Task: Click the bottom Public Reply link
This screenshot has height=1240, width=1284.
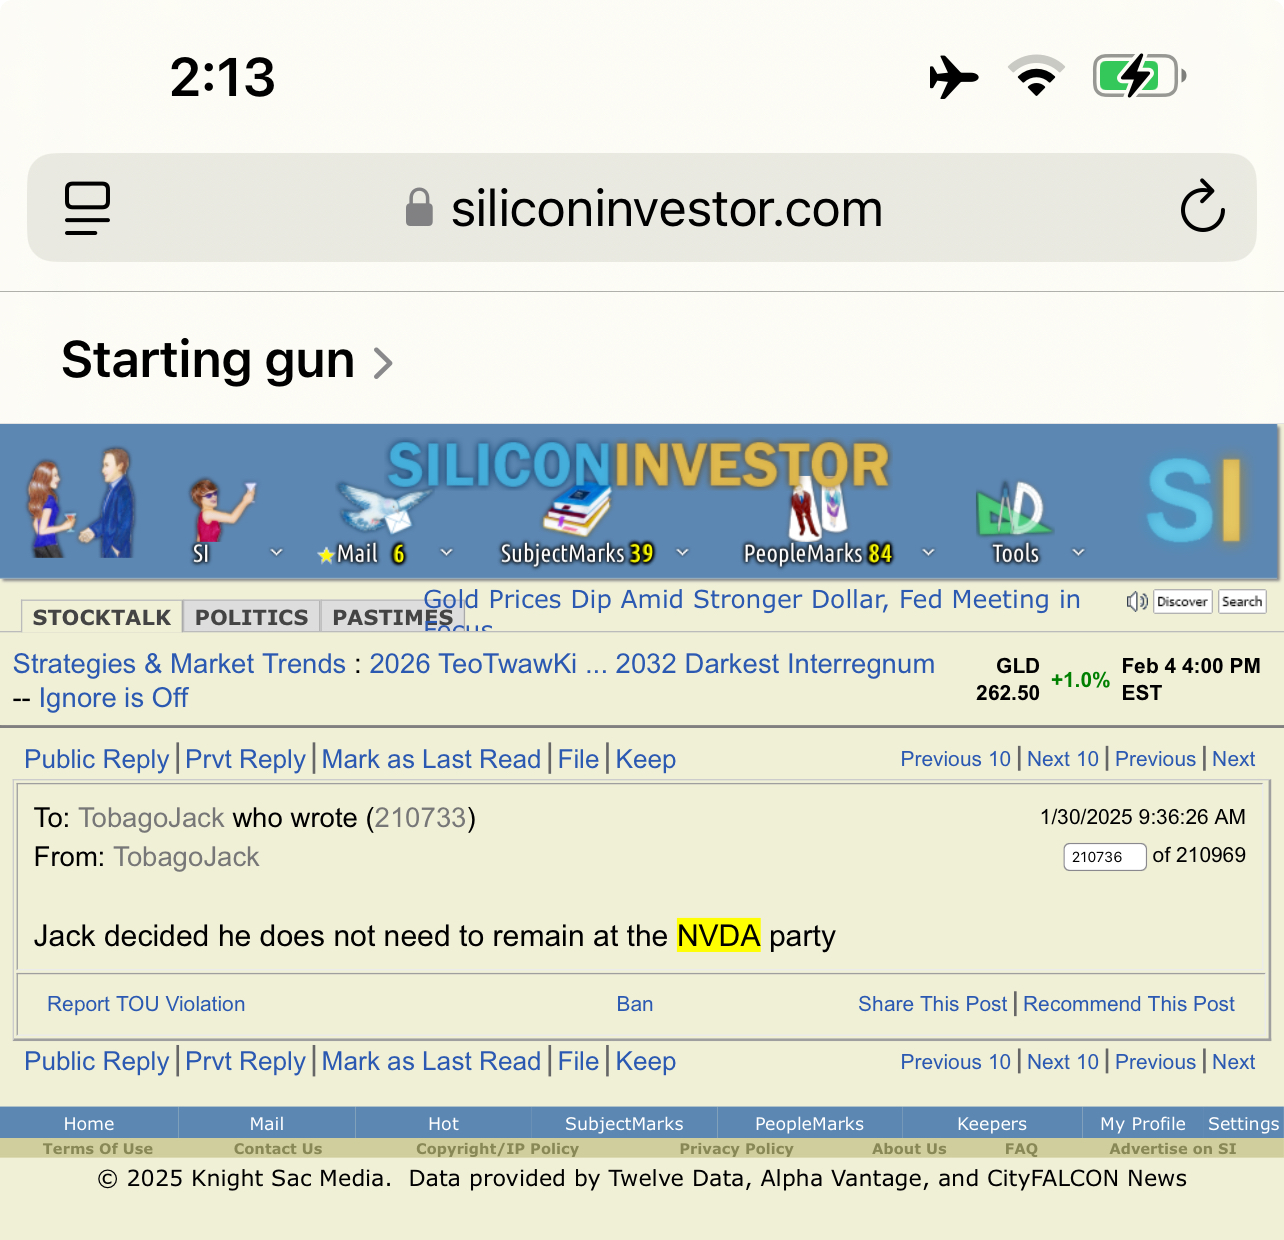Action: (97, 1061)
